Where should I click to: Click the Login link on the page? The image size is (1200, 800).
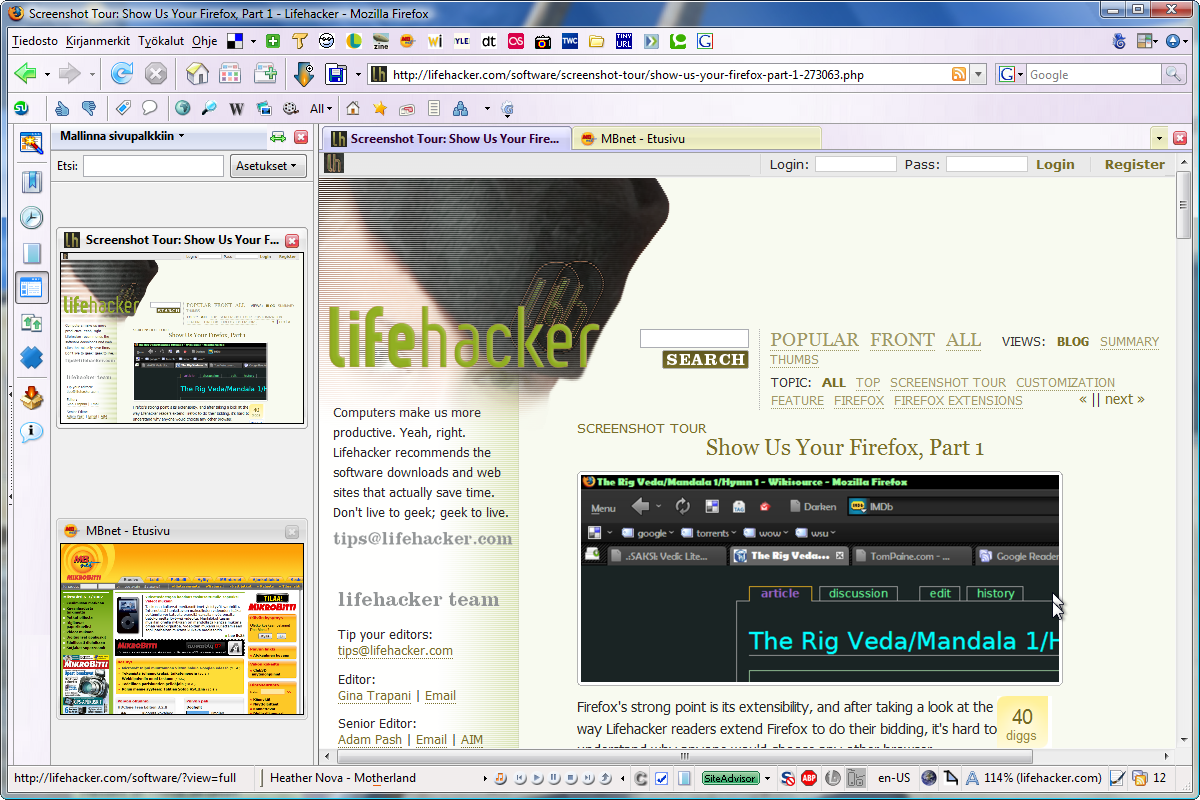1055,165
